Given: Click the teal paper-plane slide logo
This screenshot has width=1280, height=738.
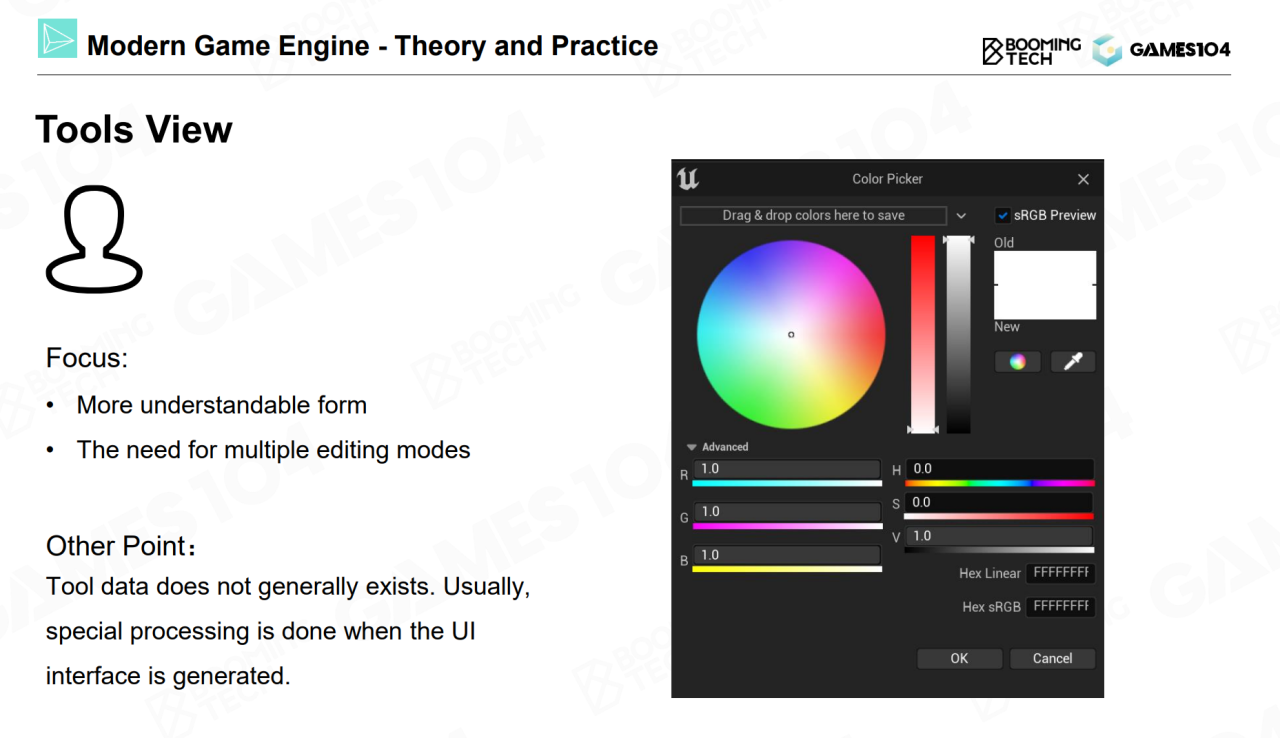Looking at the screenshot, I should tap(57, 39).
